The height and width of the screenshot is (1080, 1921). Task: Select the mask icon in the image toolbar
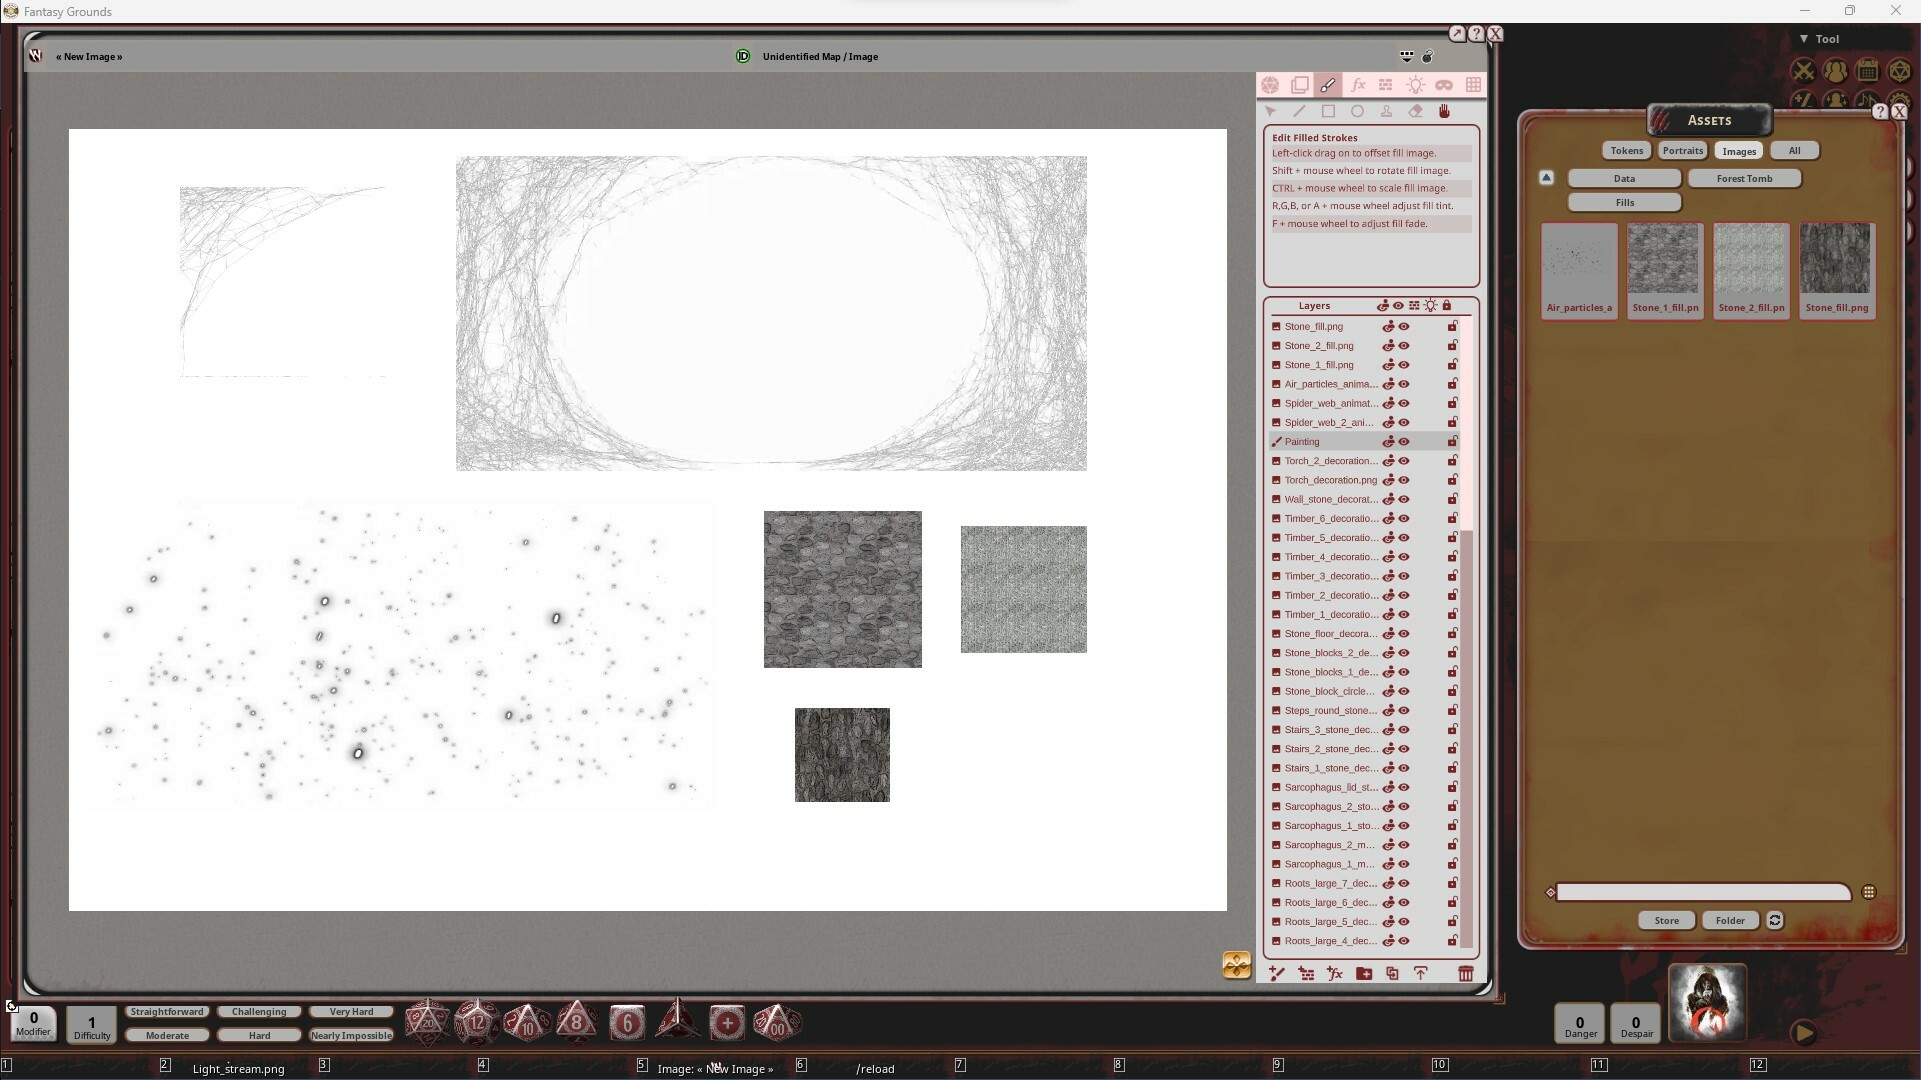tap(1445, 85)
